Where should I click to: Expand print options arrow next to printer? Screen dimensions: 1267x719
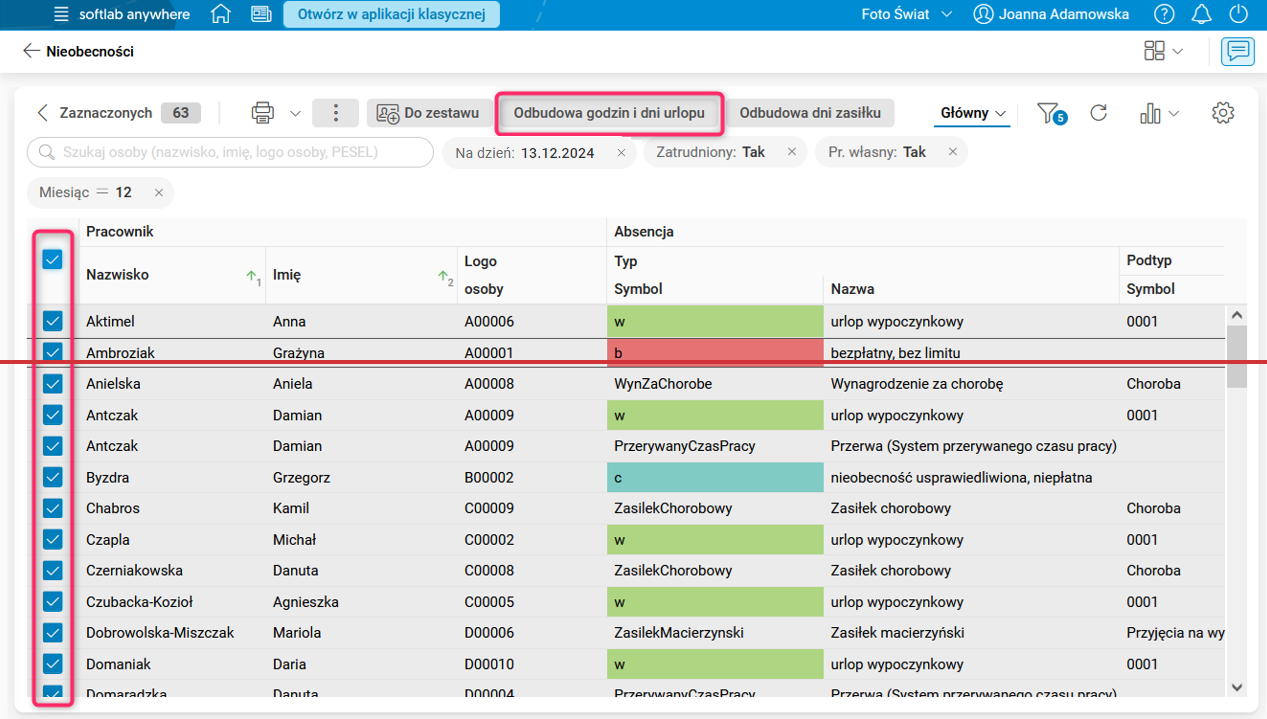[x=295, y=113]
